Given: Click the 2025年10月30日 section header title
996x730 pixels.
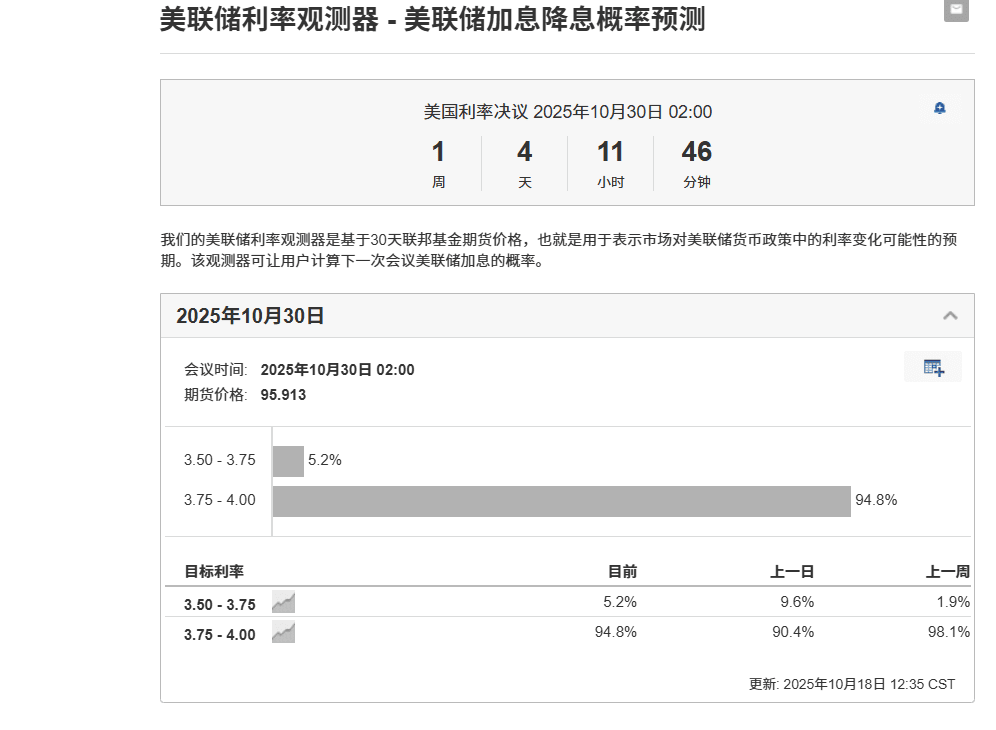Looking at the screenshot, I should pyautogui.click(x=250, y=316).
